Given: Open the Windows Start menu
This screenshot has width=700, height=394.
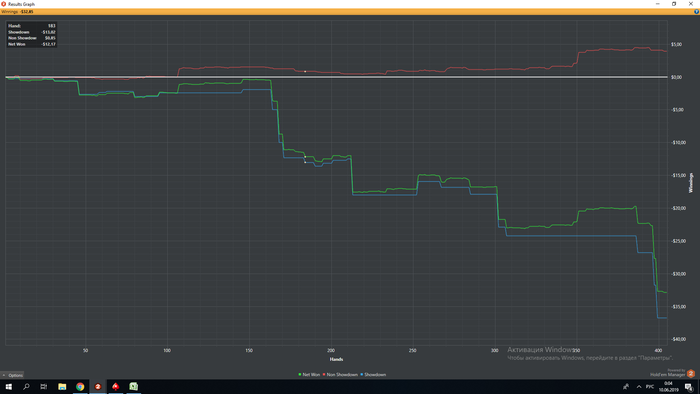Looking at the screenshot, I should click(x=8, y=387).
